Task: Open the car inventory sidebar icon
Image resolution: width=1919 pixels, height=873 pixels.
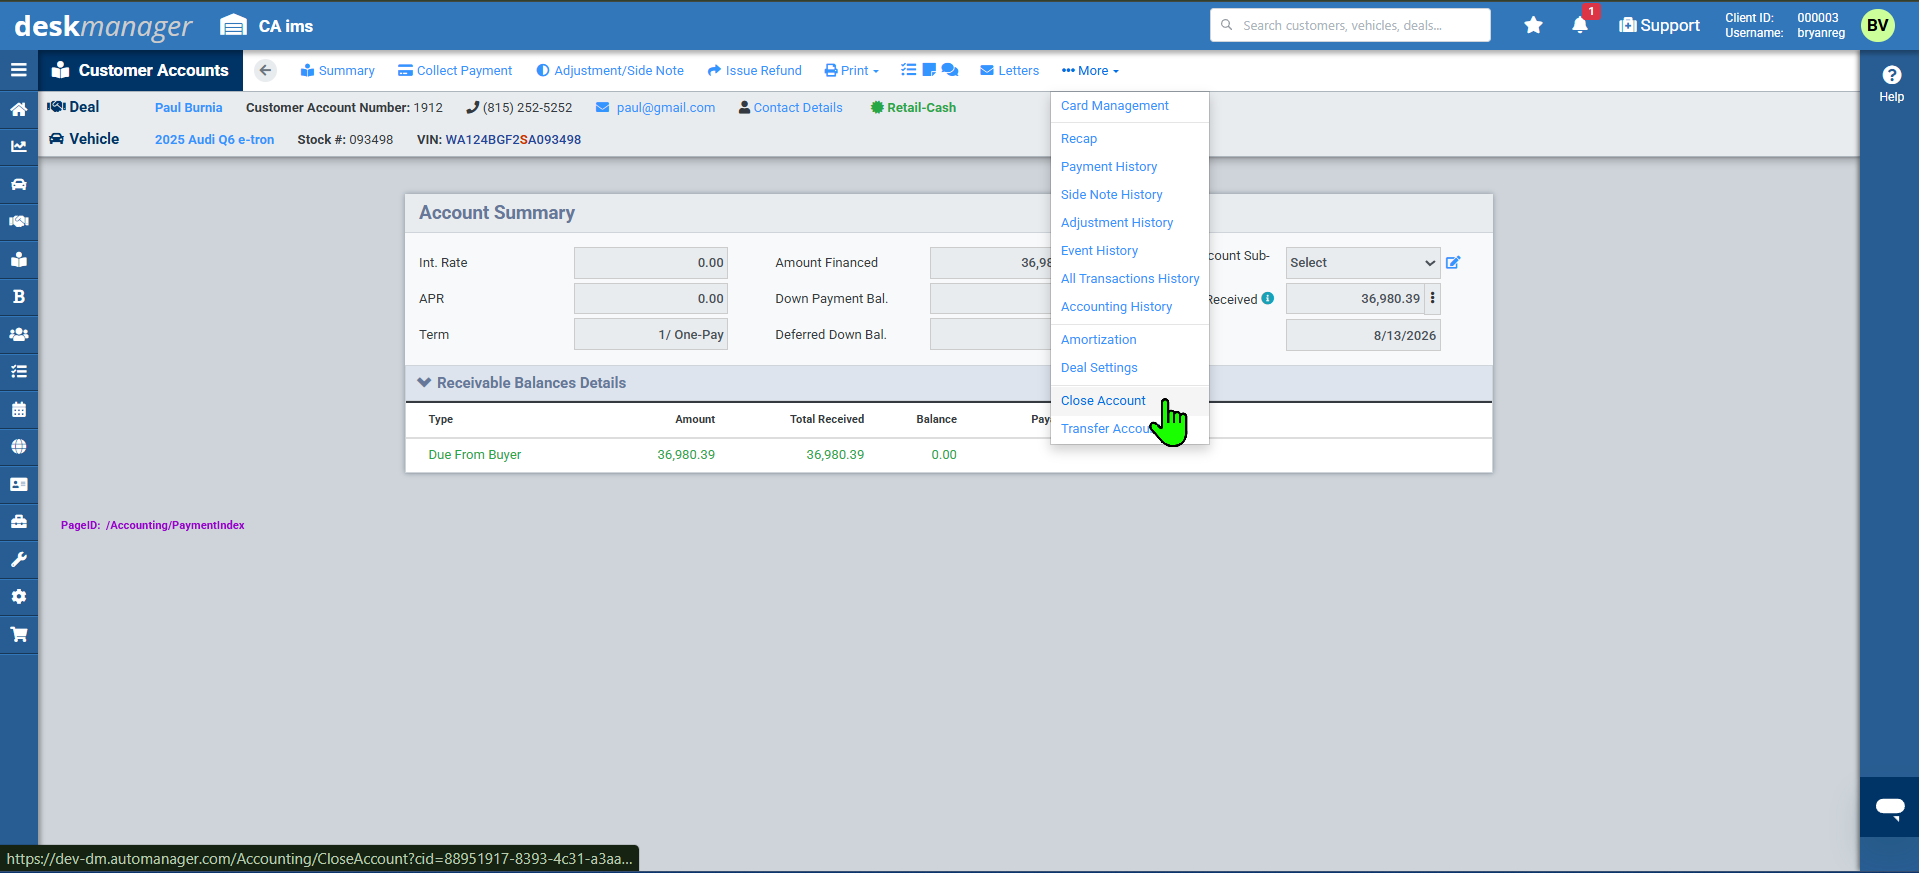Action: [x=18, y=184]
